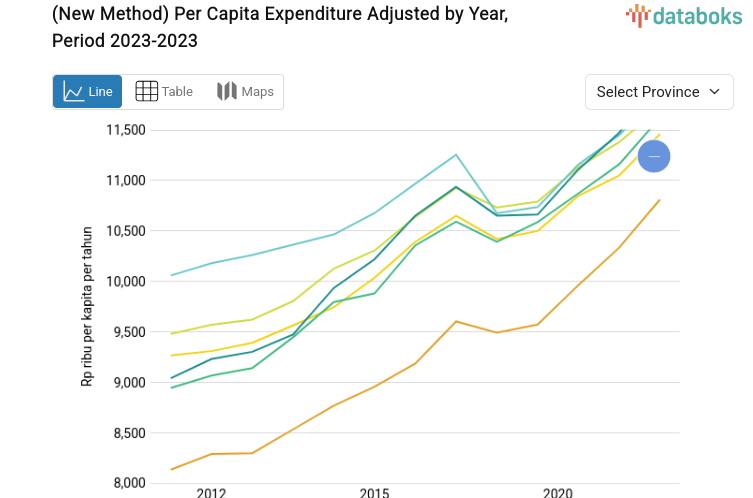Click the table grid icon
The width and height of the screenshot is (753, 498).
point(146,92)
